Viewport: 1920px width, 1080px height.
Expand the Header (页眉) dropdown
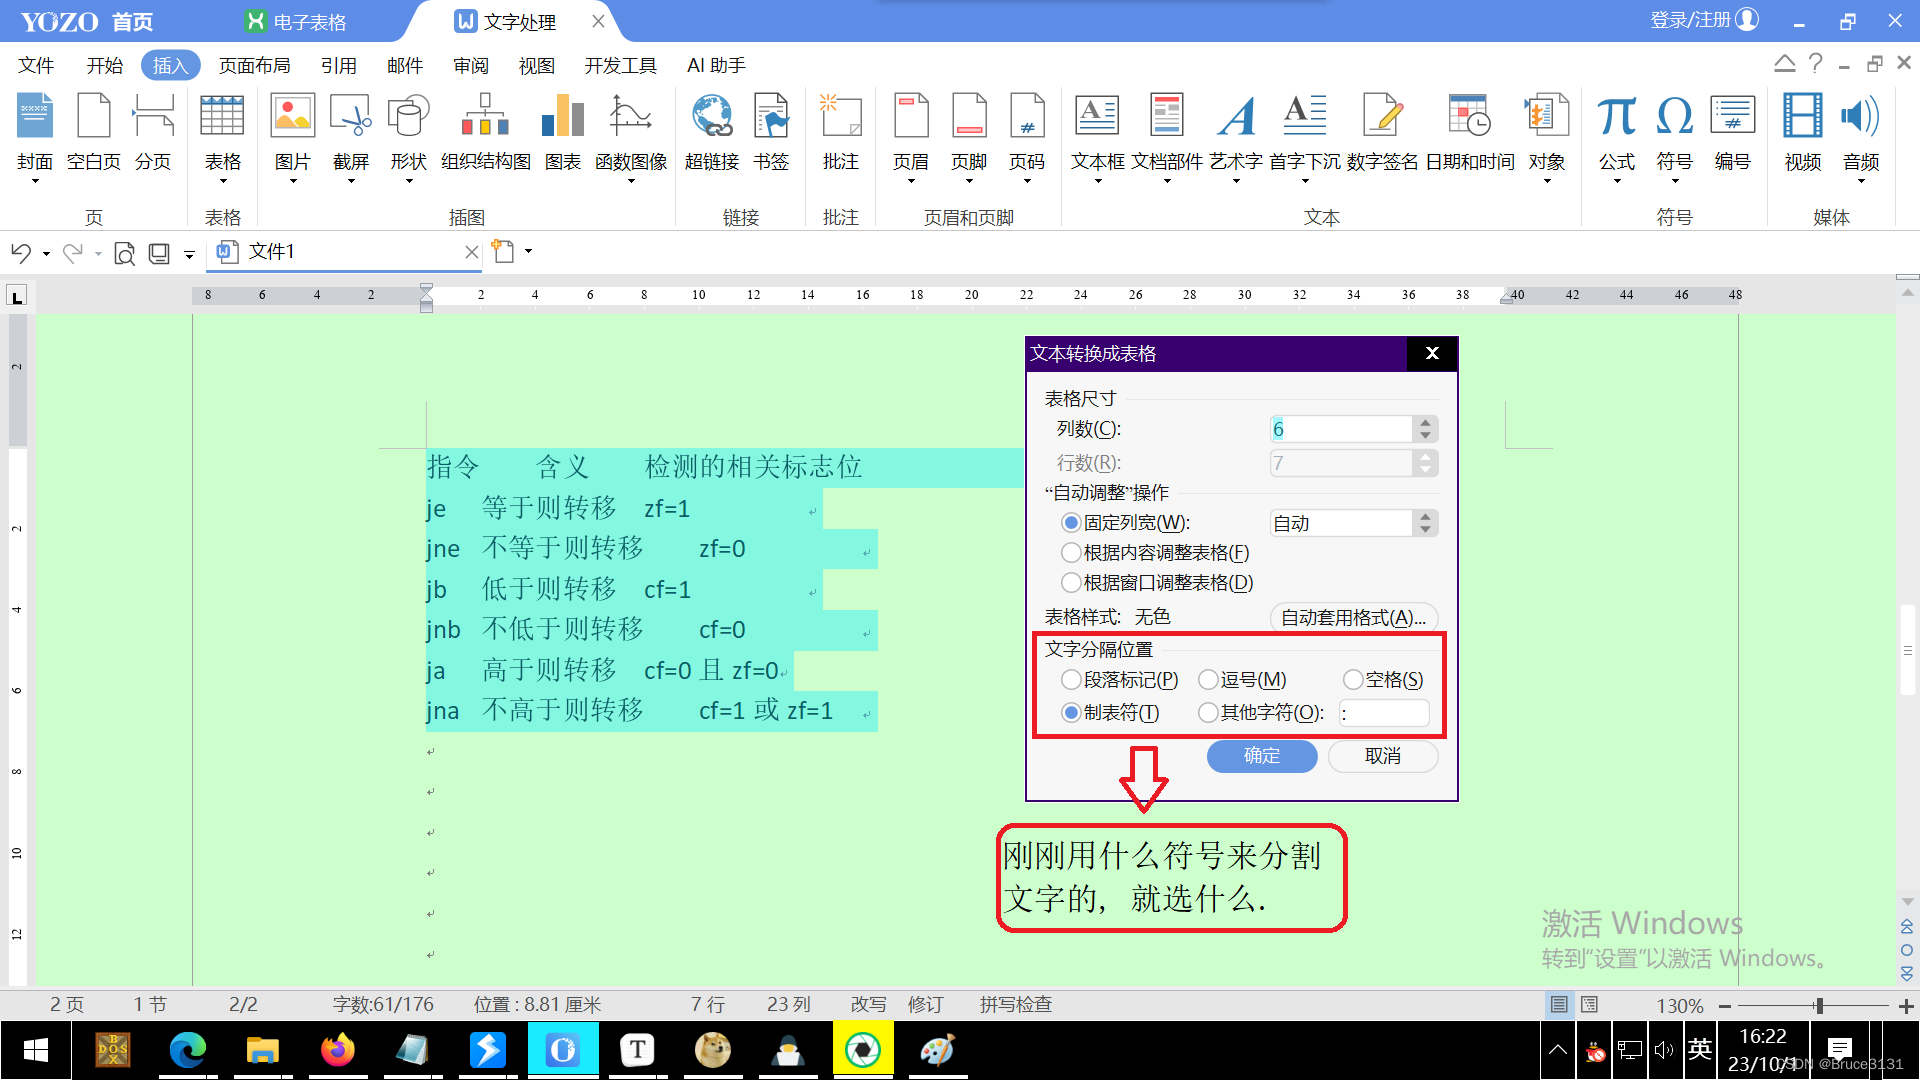pos(910,181)
